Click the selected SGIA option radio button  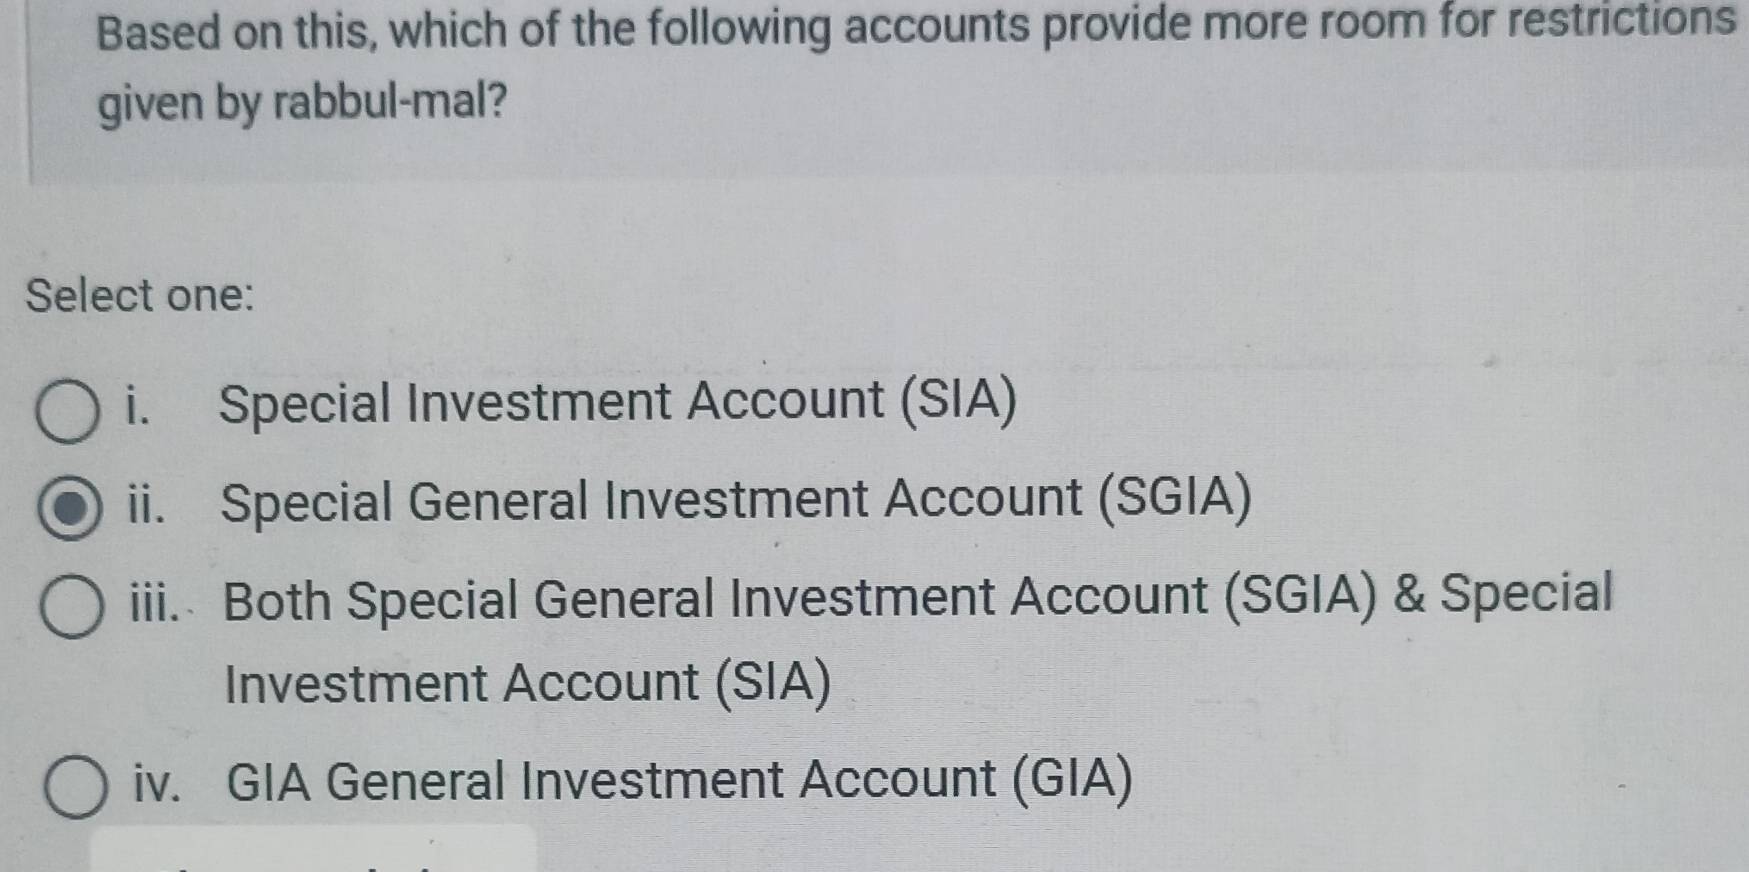click(69, 509)
